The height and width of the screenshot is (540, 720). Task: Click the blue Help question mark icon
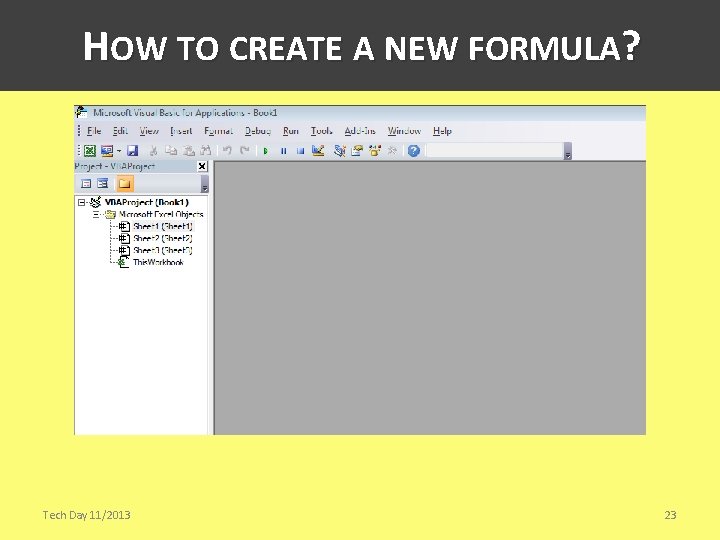click(x=414, y=151)
